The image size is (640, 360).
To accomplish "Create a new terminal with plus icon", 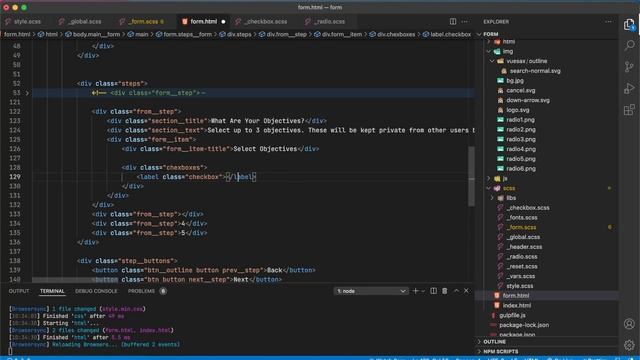I will (x=416, y=291).
